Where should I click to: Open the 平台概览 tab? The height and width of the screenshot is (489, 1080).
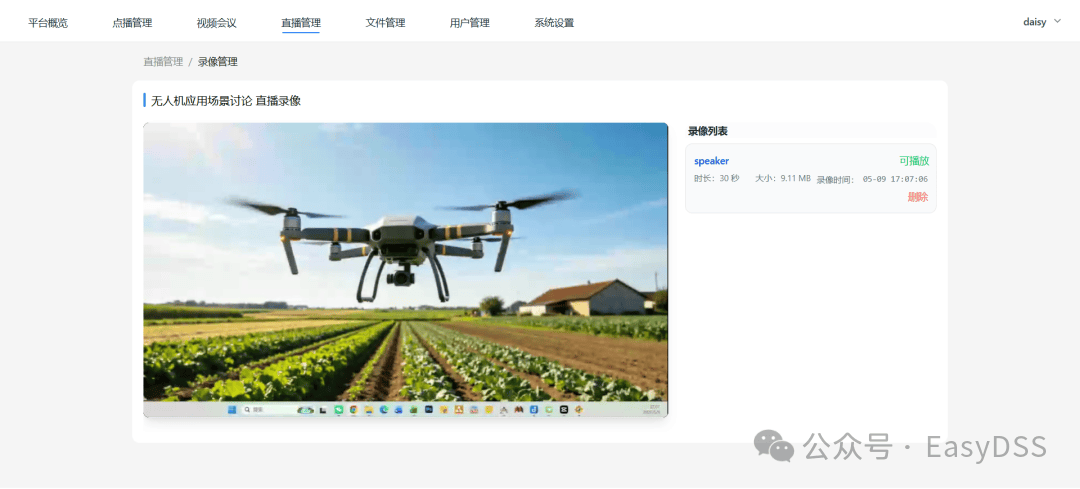(48, 23)
